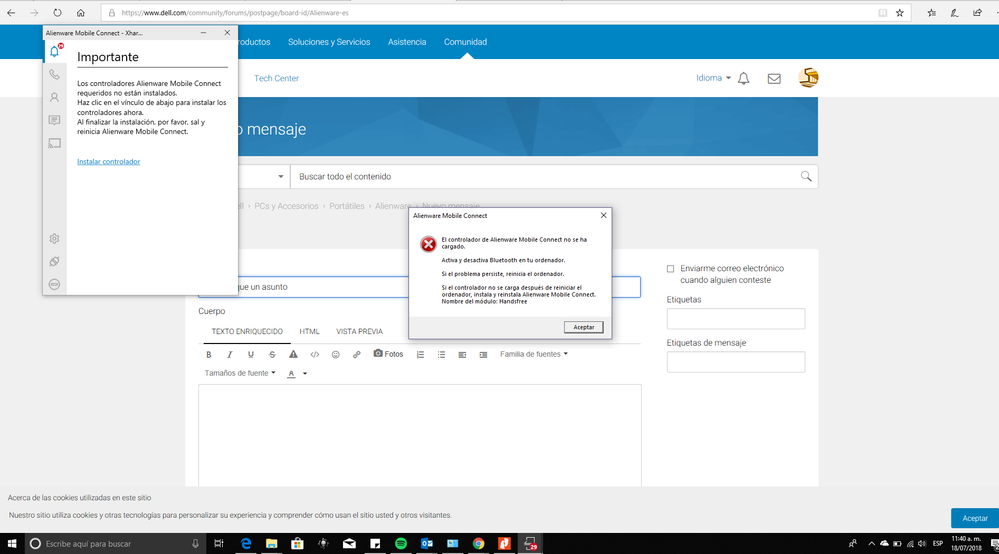Toggle italic formatting in editor toolbar
The image size is (999, 554).
coord(229,355)
